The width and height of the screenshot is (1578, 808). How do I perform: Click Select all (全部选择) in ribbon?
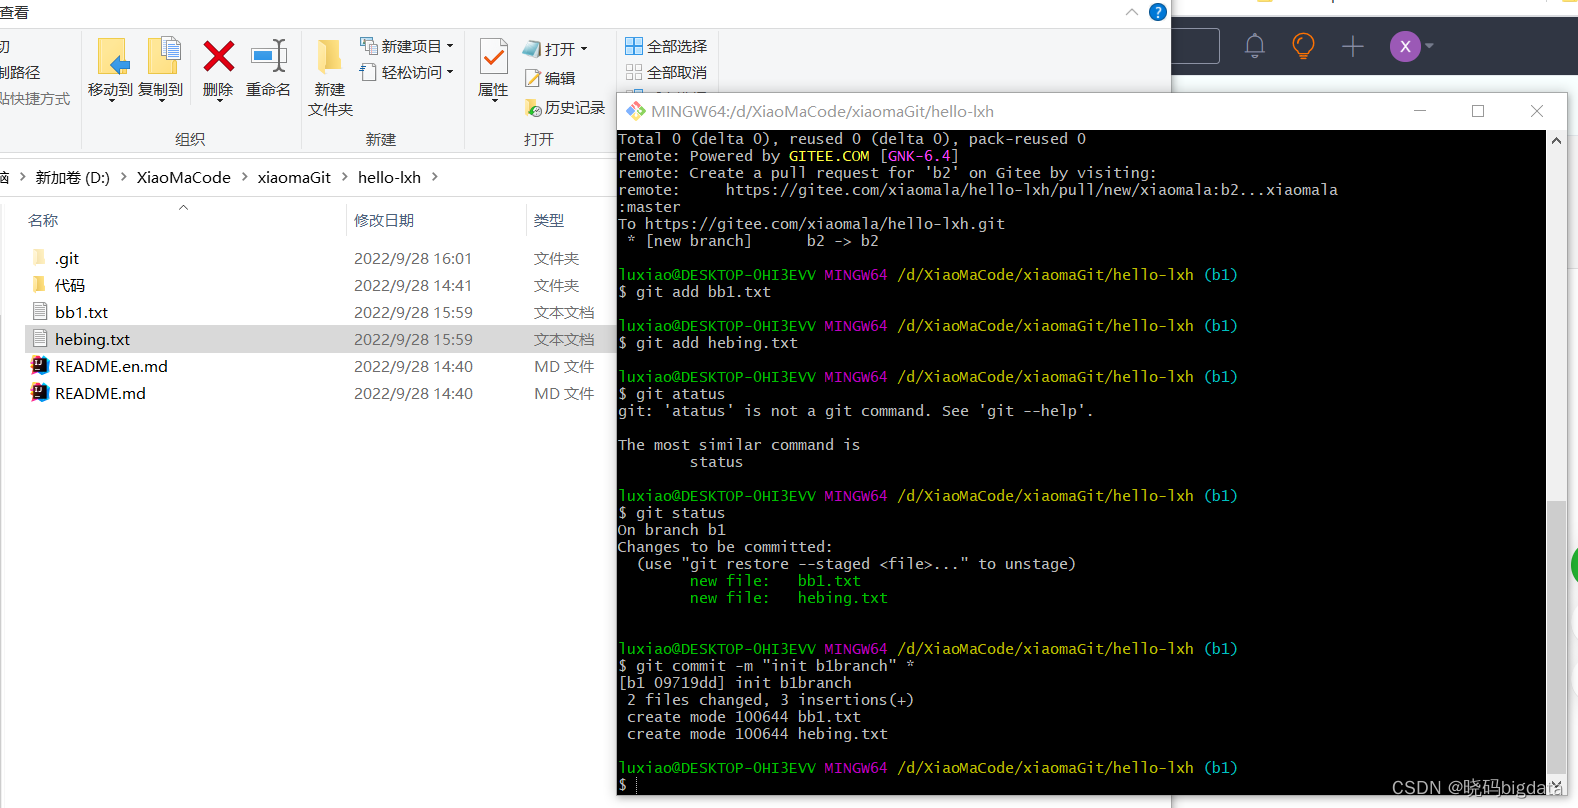(666, 46)
